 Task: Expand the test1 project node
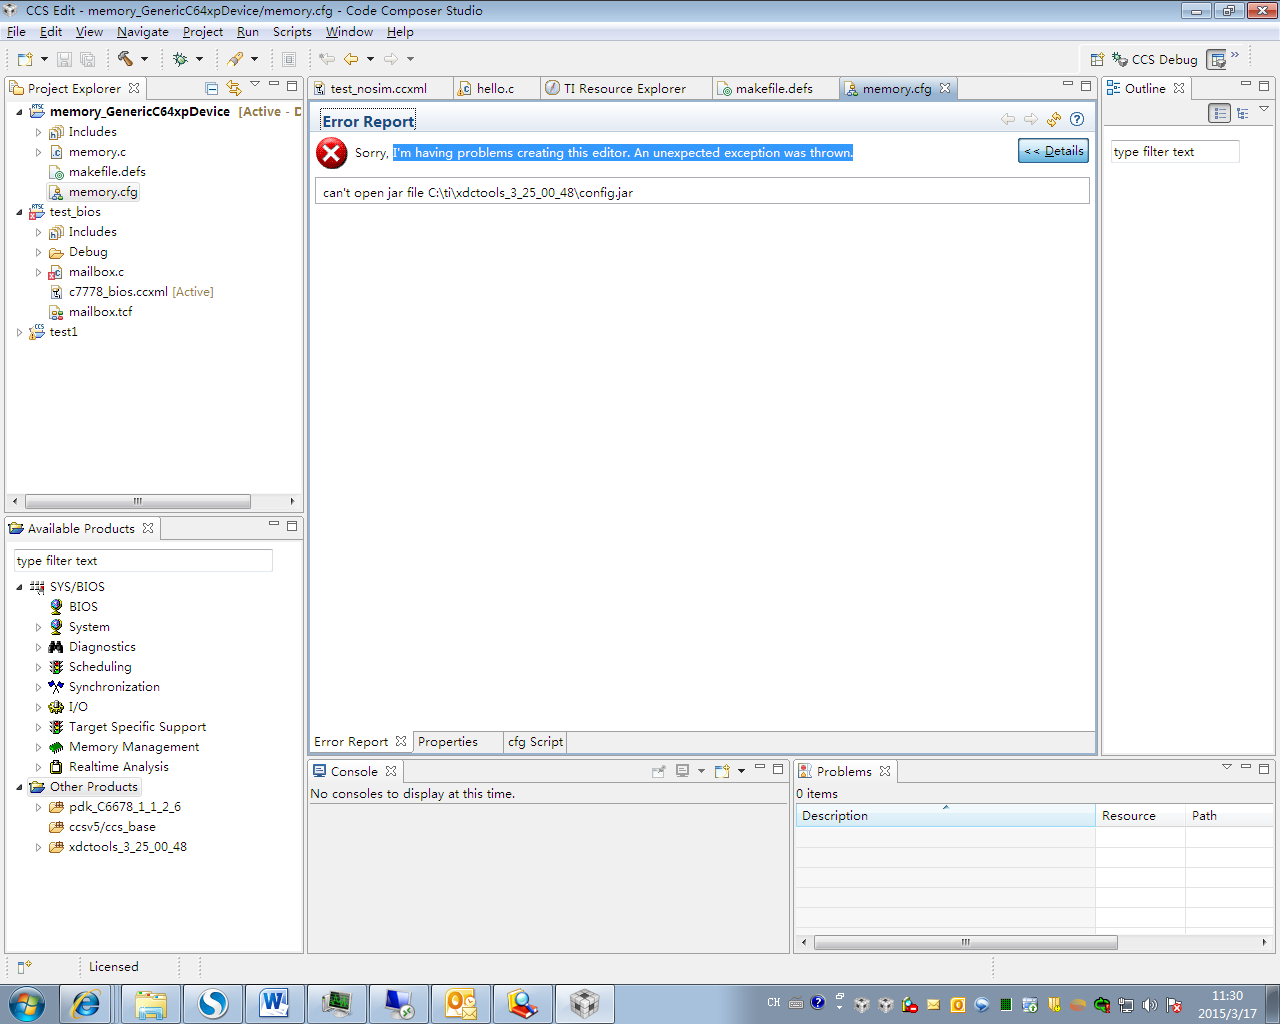pos(20,332)
